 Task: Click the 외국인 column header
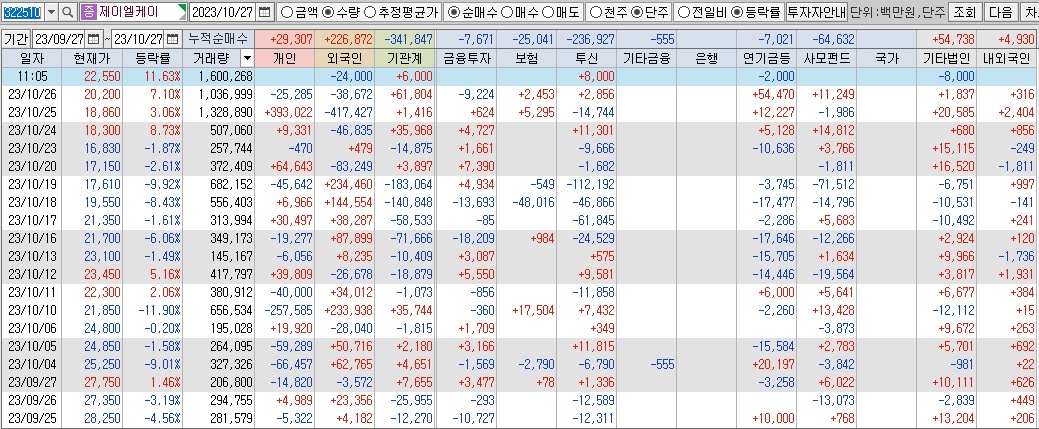click(x=345, y=58)
